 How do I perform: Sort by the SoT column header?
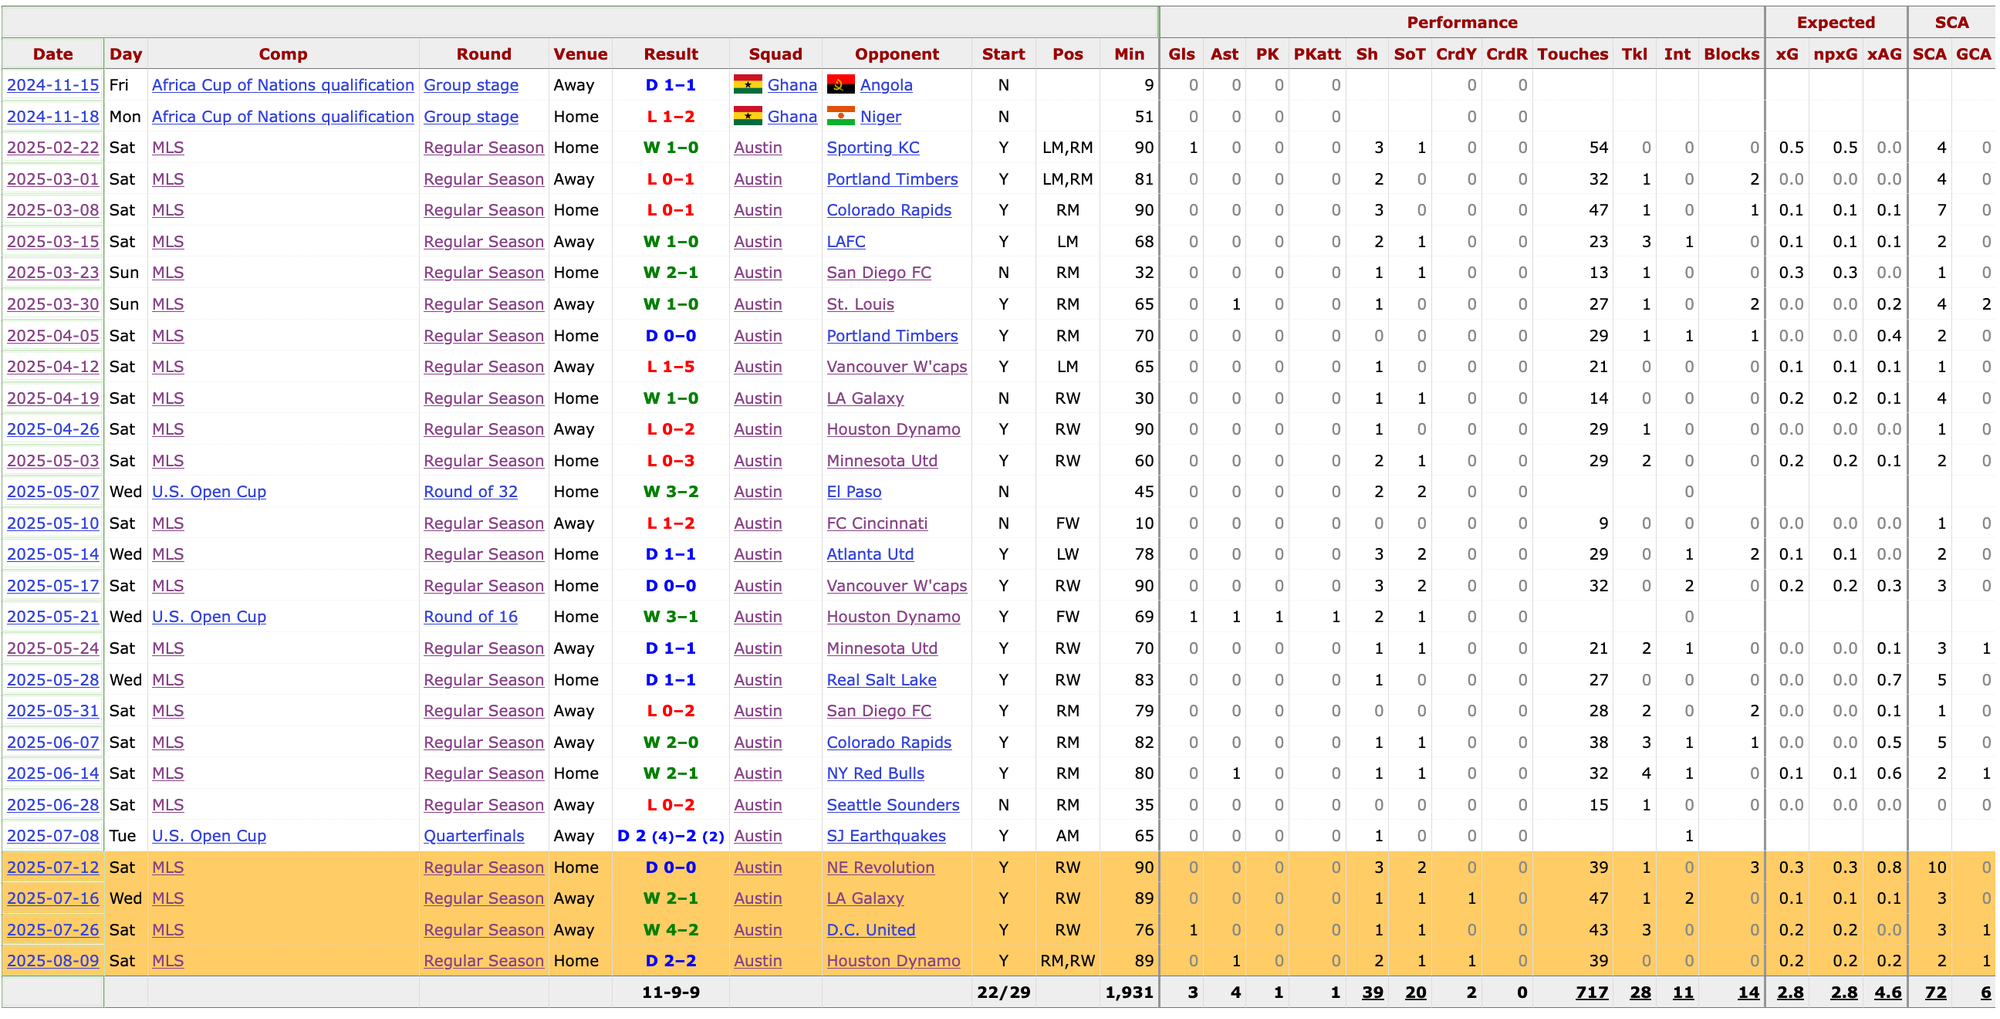point(1410,54)
